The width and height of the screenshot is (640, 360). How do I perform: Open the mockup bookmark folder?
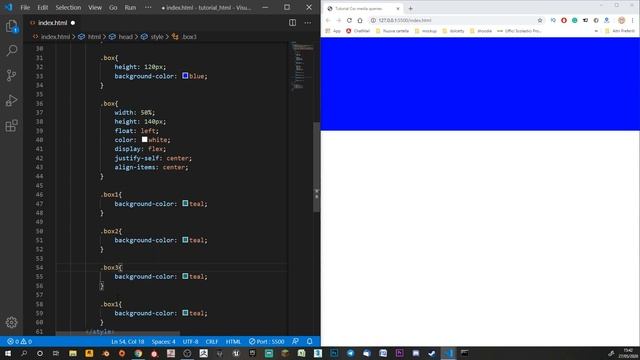click(426, 31)
